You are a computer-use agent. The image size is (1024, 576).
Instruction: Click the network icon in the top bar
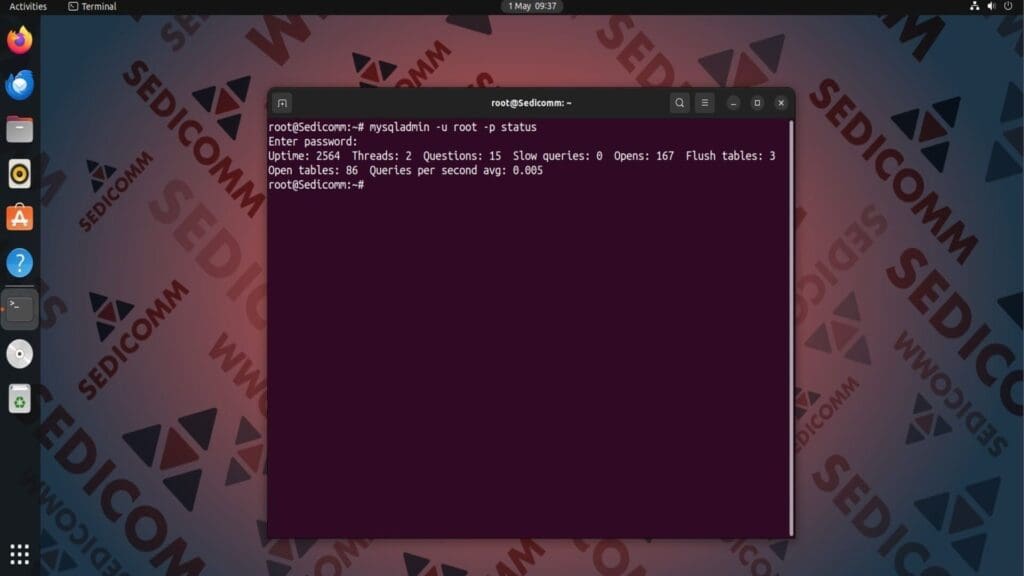click(974, 6)
